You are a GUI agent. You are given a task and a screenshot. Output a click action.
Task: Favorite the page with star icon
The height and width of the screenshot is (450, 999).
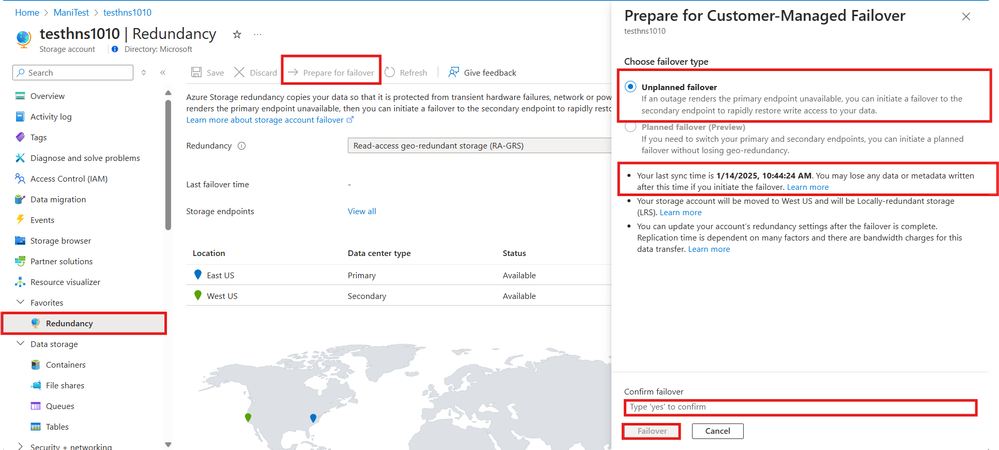pos(236,34)
